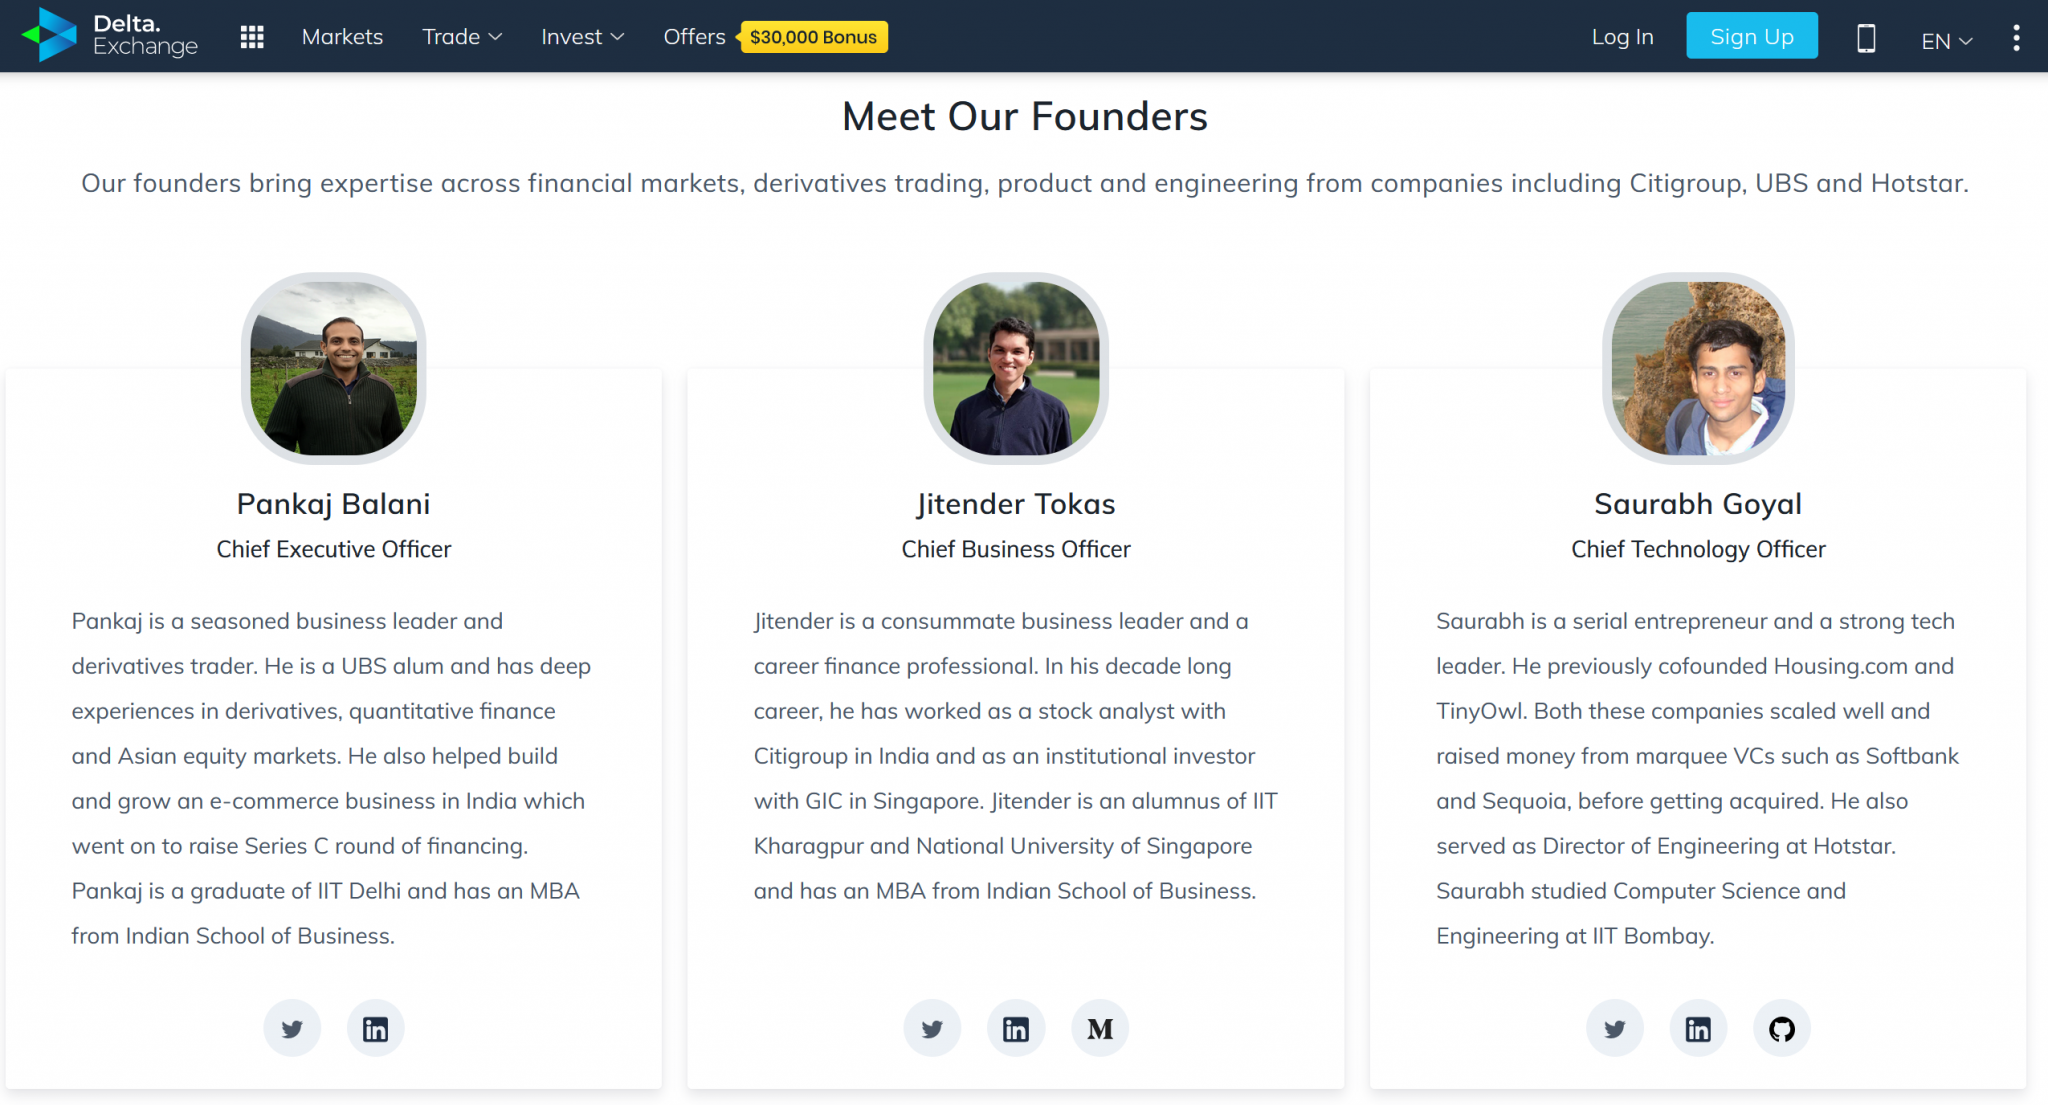Open the apps grid menu icon
The height and width of the screenshot is (1105, 2048).
tap(252, 37)
